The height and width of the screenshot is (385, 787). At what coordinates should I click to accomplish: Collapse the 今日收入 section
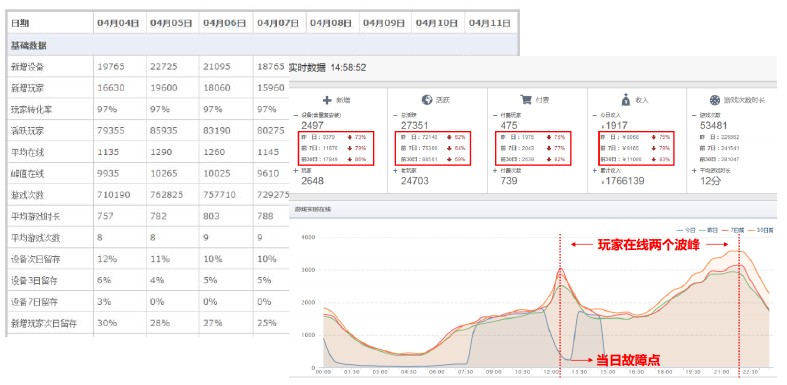pyautogui.click(x=595, y=115)
